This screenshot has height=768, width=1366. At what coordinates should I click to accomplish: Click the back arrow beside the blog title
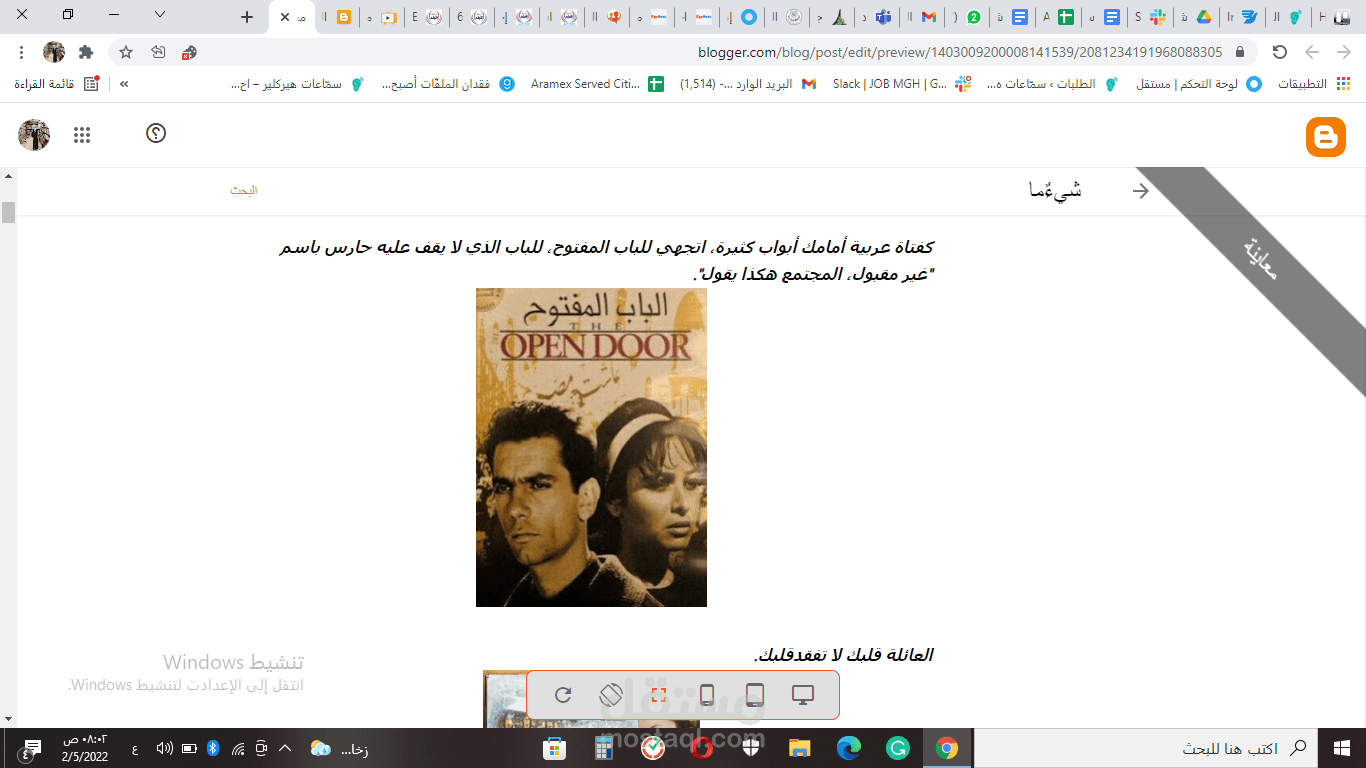coord(1140,191)
